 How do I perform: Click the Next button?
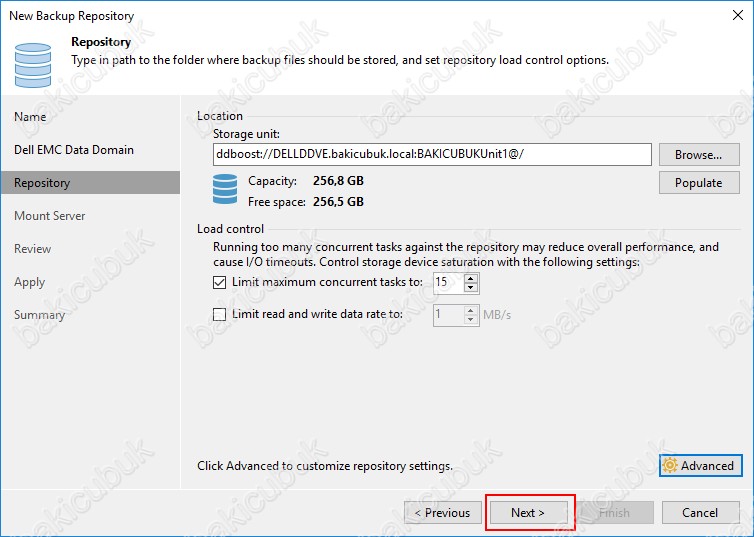coord(528,513)
